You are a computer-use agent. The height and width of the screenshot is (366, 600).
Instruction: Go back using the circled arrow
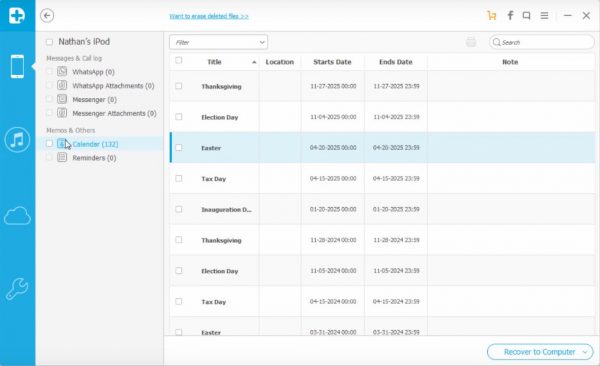pyautogui.click(x=47, y=16)
